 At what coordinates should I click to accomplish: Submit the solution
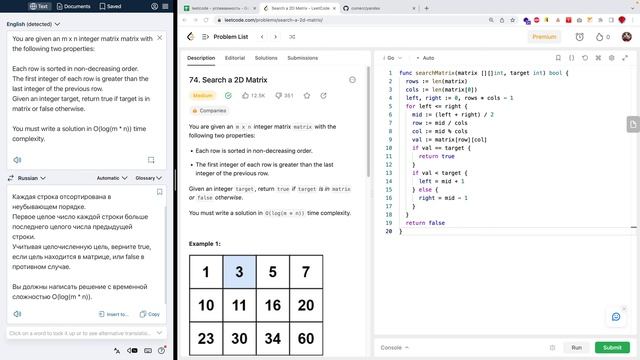(612, 348)
